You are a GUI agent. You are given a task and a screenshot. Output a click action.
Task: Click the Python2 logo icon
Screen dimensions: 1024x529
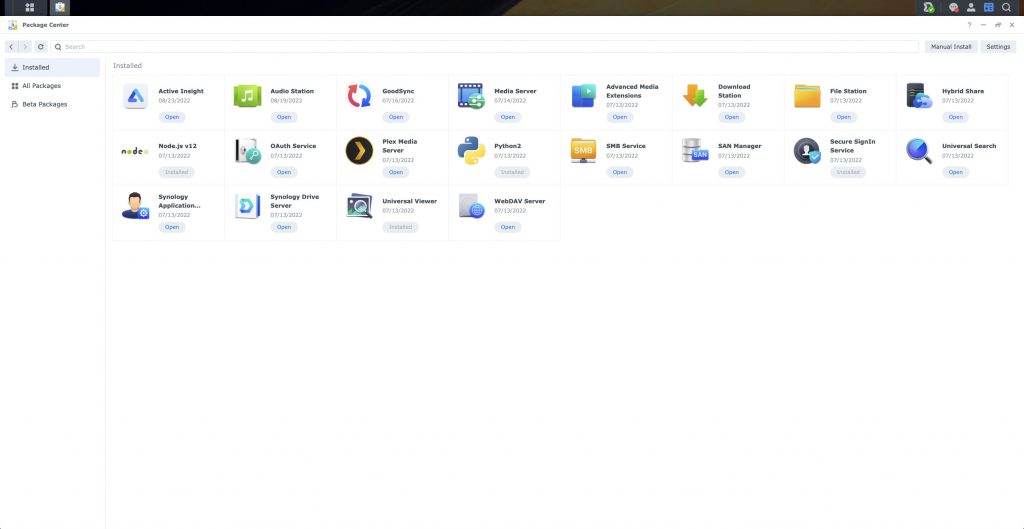coord(471,151)
